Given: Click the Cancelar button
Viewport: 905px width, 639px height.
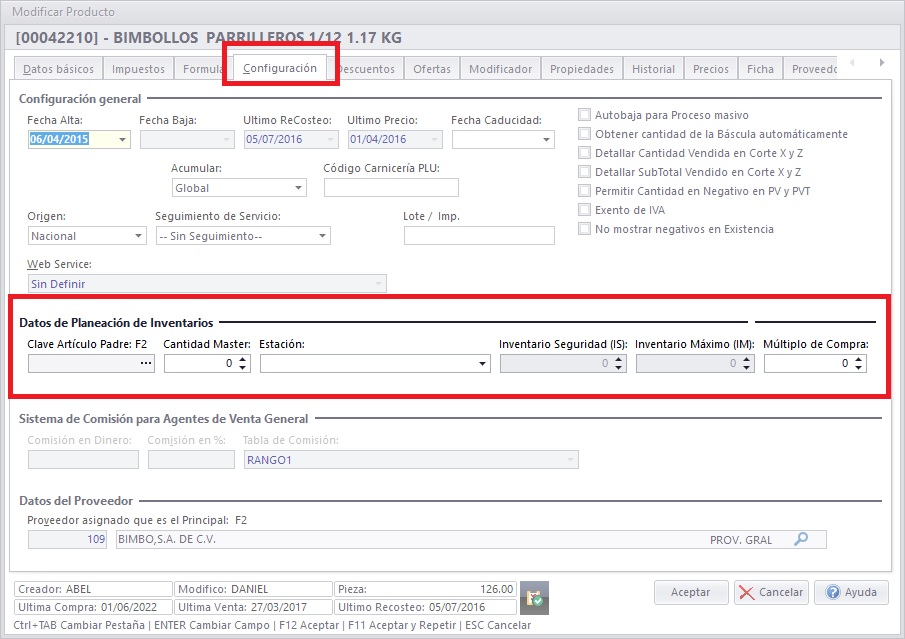Looking at the screenshot, I should click(x=771, y=592).
